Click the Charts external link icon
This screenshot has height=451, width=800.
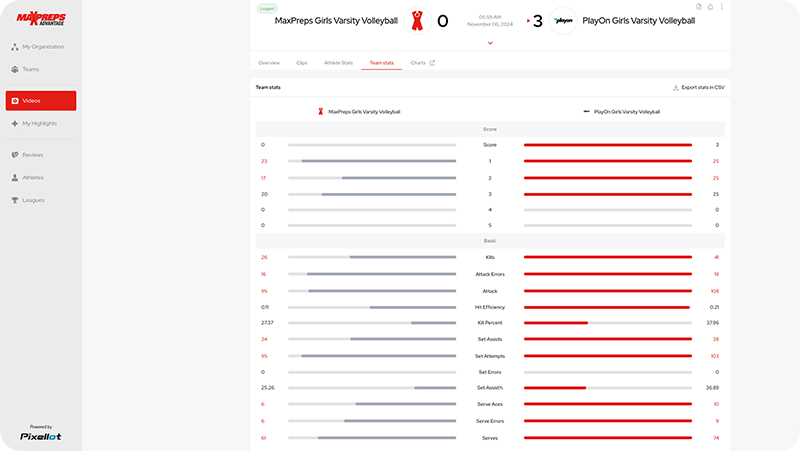[432, 63]
